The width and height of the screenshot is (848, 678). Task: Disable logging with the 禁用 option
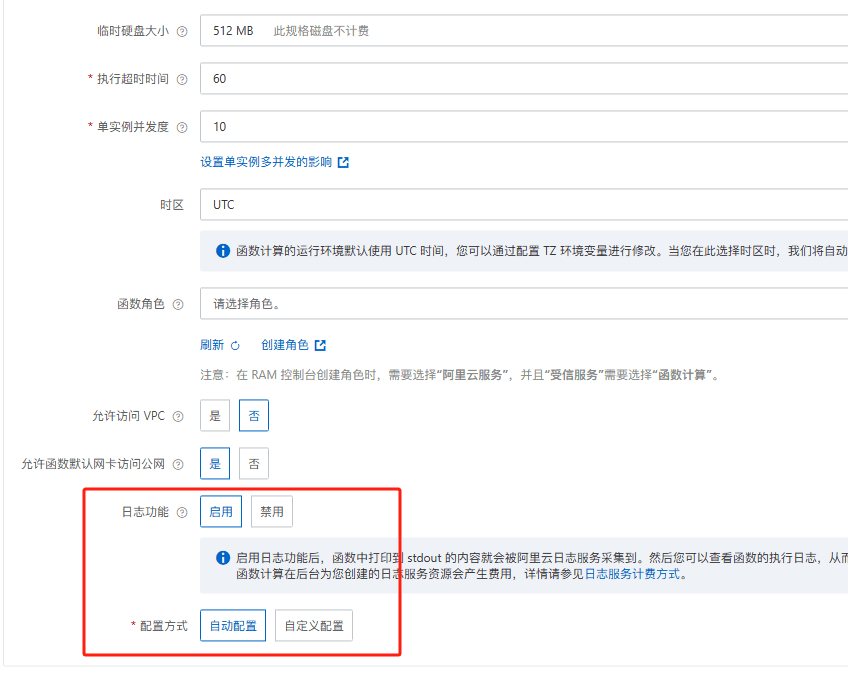pos(271,511)
